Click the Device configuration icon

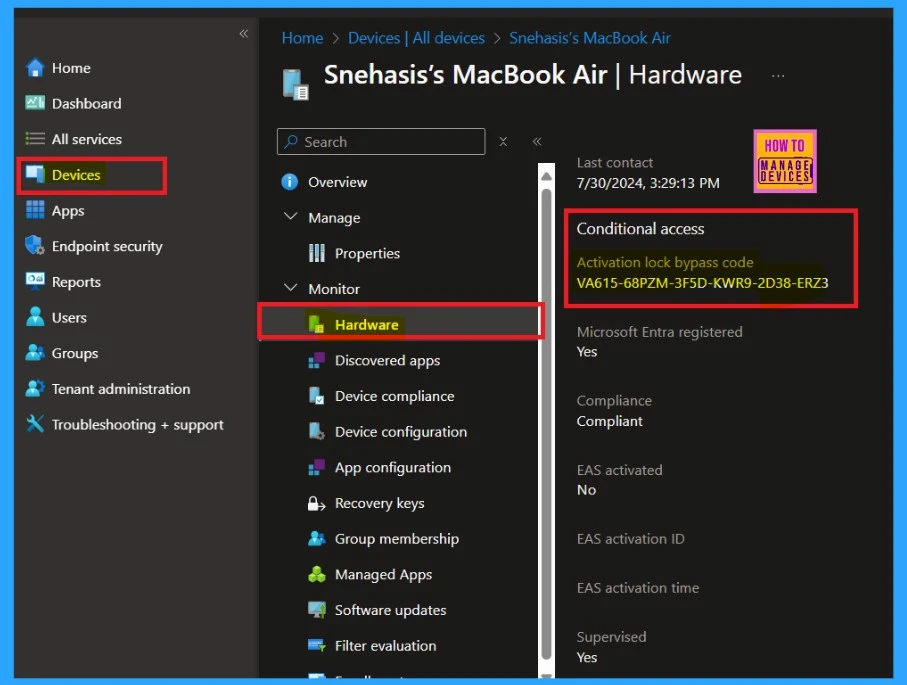click(x=316, y=431)
